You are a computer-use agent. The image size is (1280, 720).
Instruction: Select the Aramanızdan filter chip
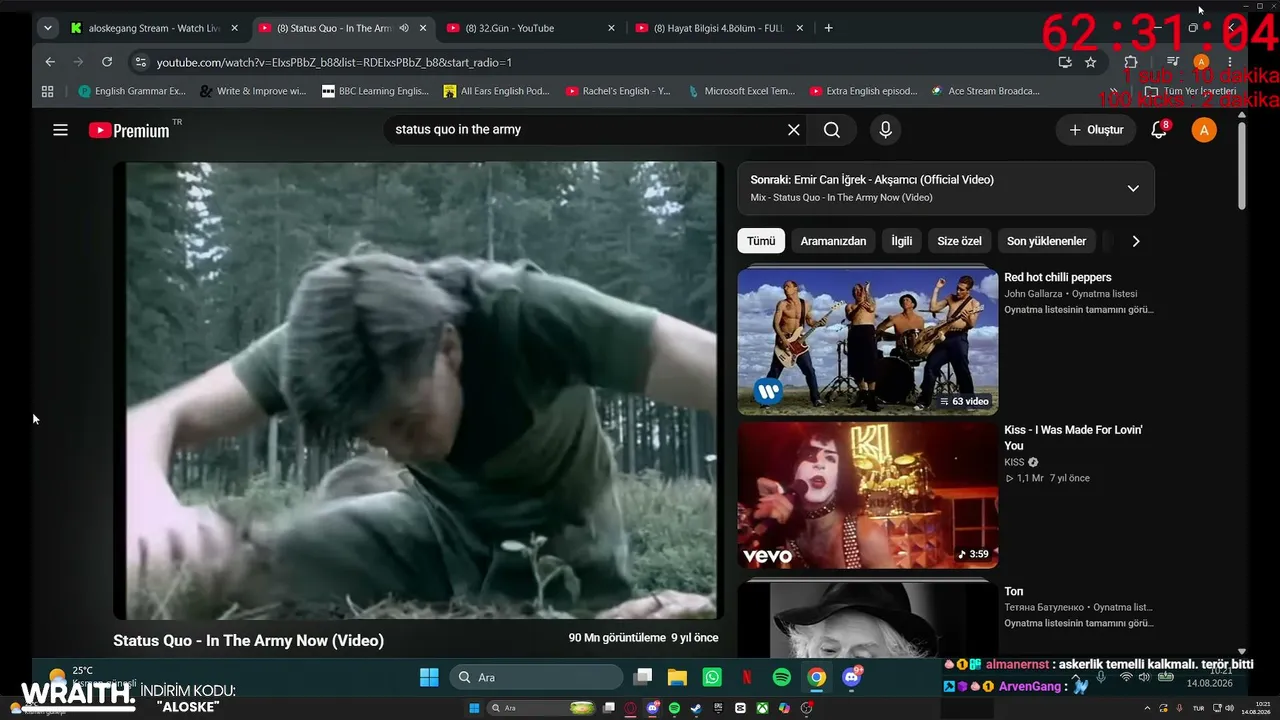pyautogui.click(x=833, y=241)
